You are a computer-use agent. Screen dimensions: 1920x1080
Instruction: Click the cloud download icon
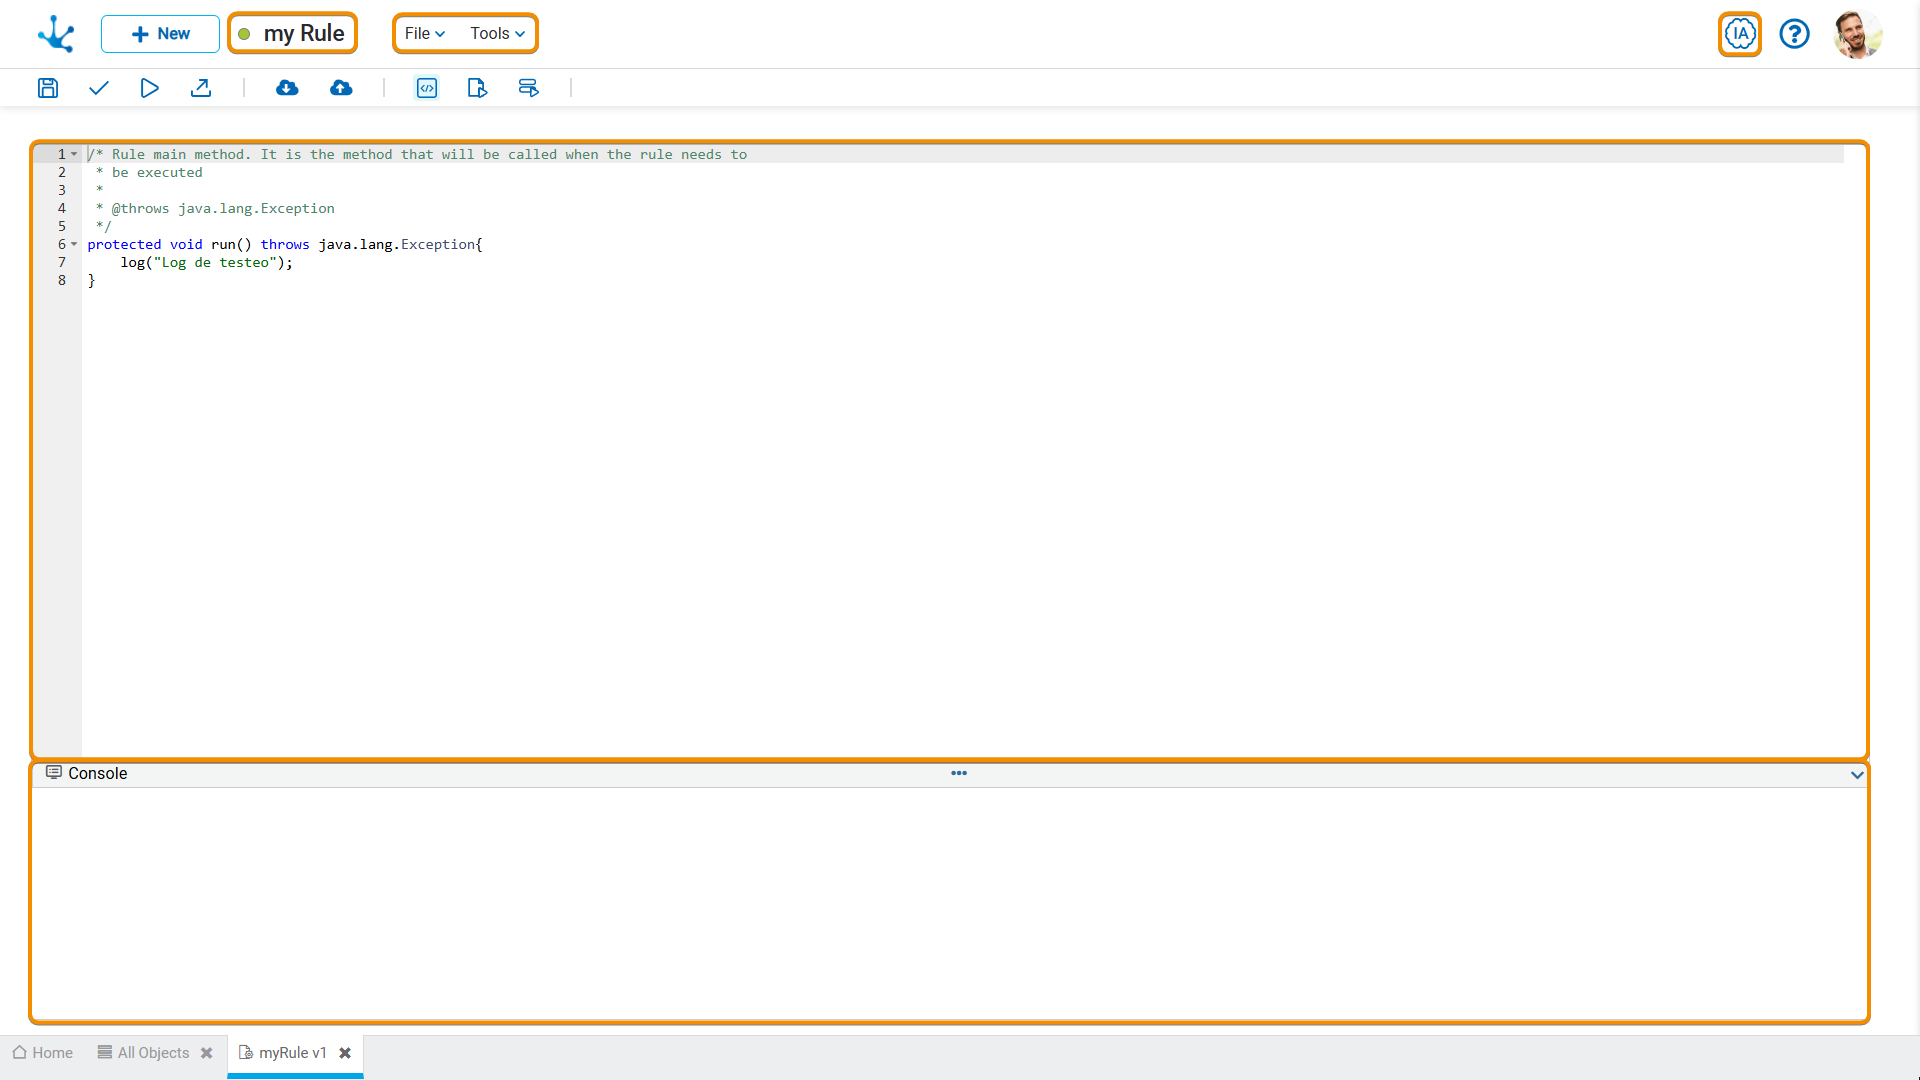[287, 88]
